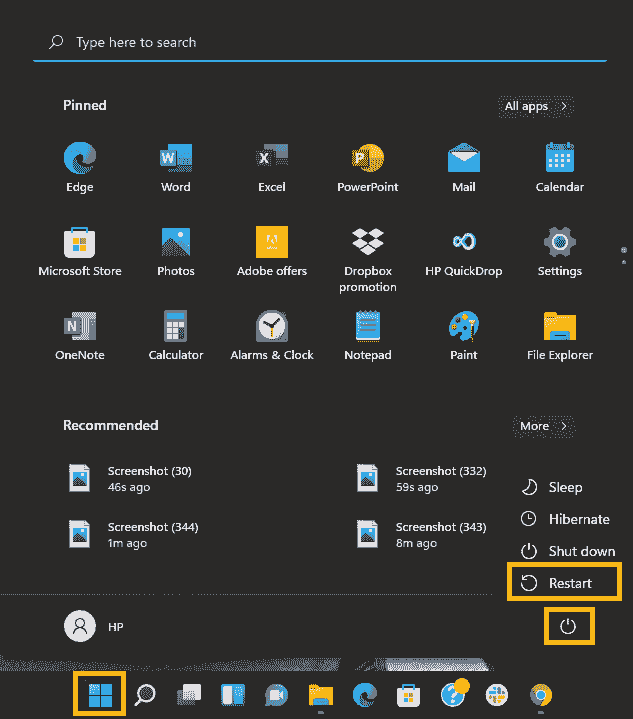
Task: Open the Paint app icon
Action: [464, 328]
